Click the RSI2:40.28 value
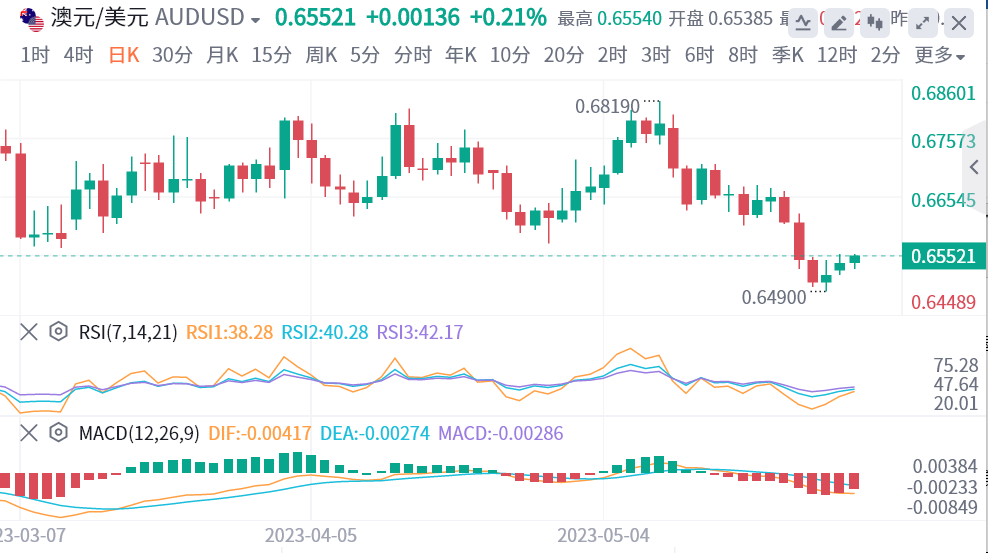 pyautogui.click(x=325, y=332)
